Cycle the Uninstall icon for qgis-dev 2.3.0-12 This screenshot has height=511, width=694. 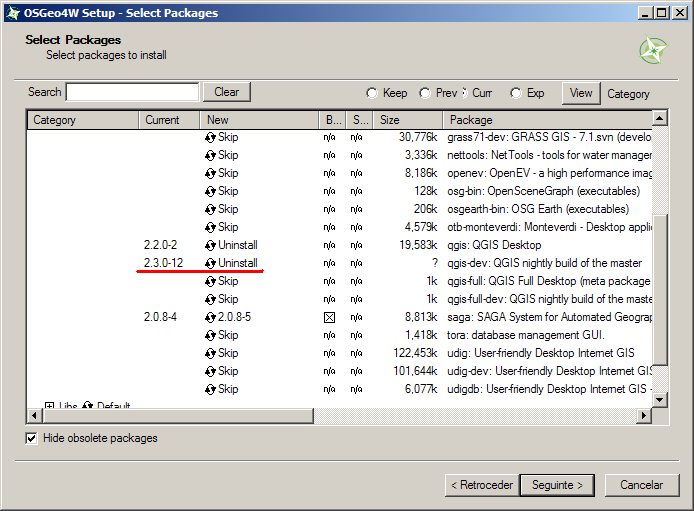click(210, 264)
